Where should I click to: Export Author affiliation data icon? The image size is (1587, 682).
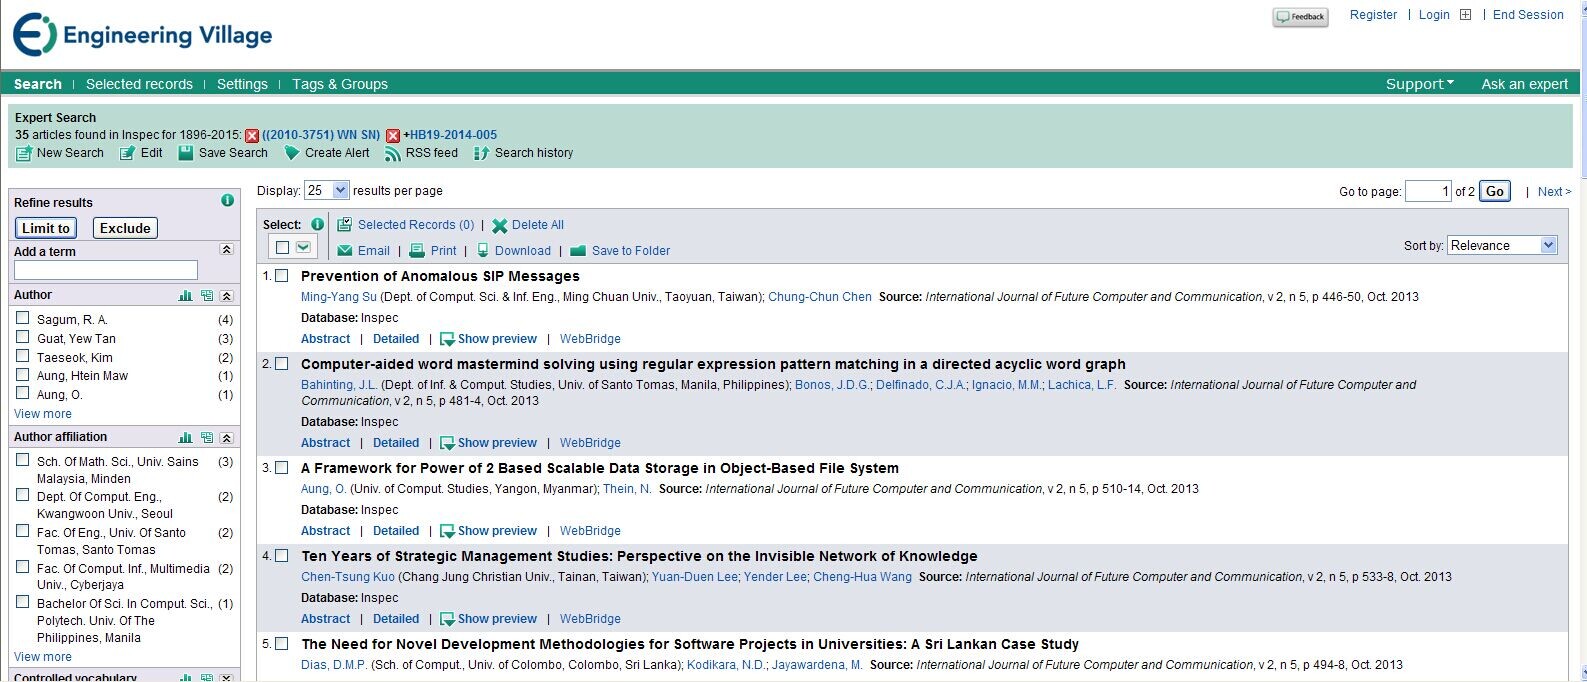(x=207, y=438)
